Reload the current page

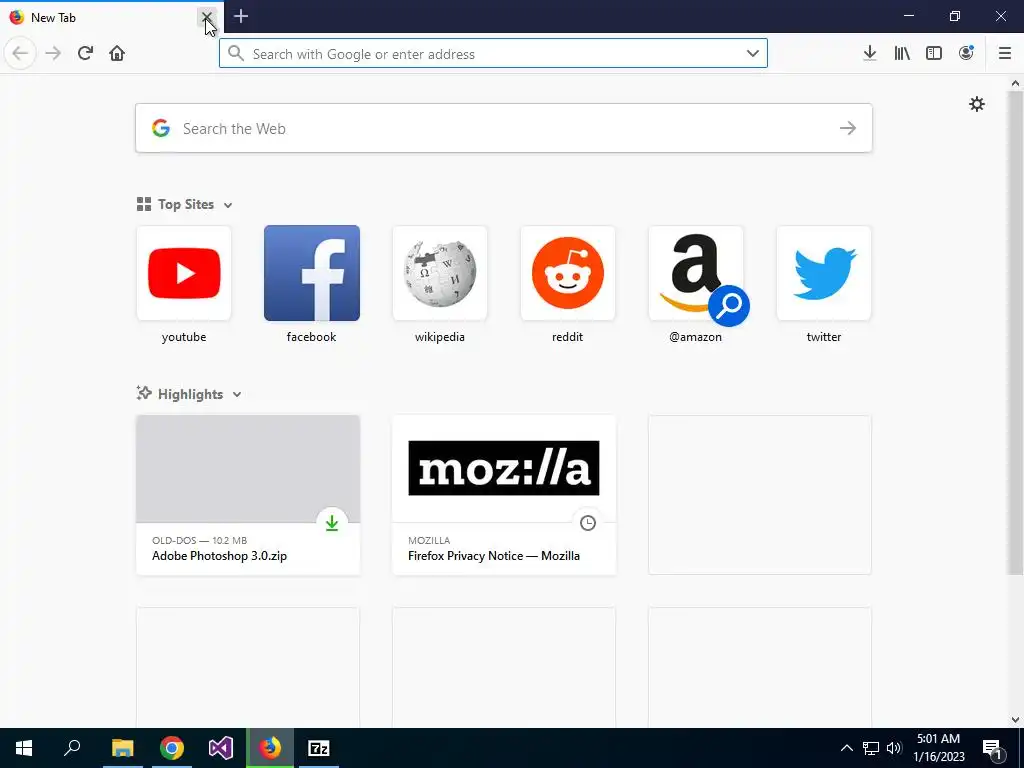click(85, 53)
